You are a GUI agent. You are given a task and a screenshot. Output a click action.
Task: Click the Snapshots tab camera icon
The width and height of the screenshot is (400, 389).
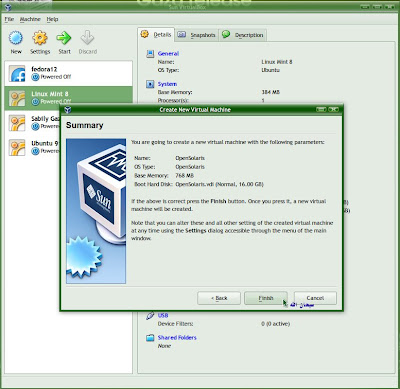[182, 34]
